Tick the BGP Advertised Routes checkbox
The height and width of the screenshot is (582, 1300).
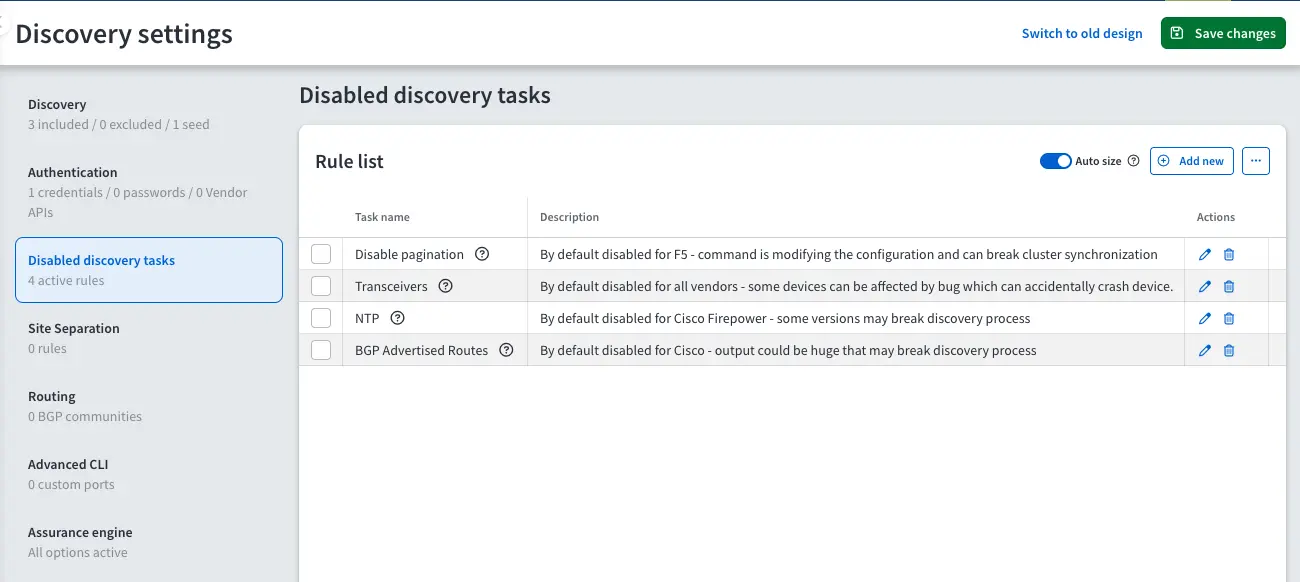click(x=321, y=350)
